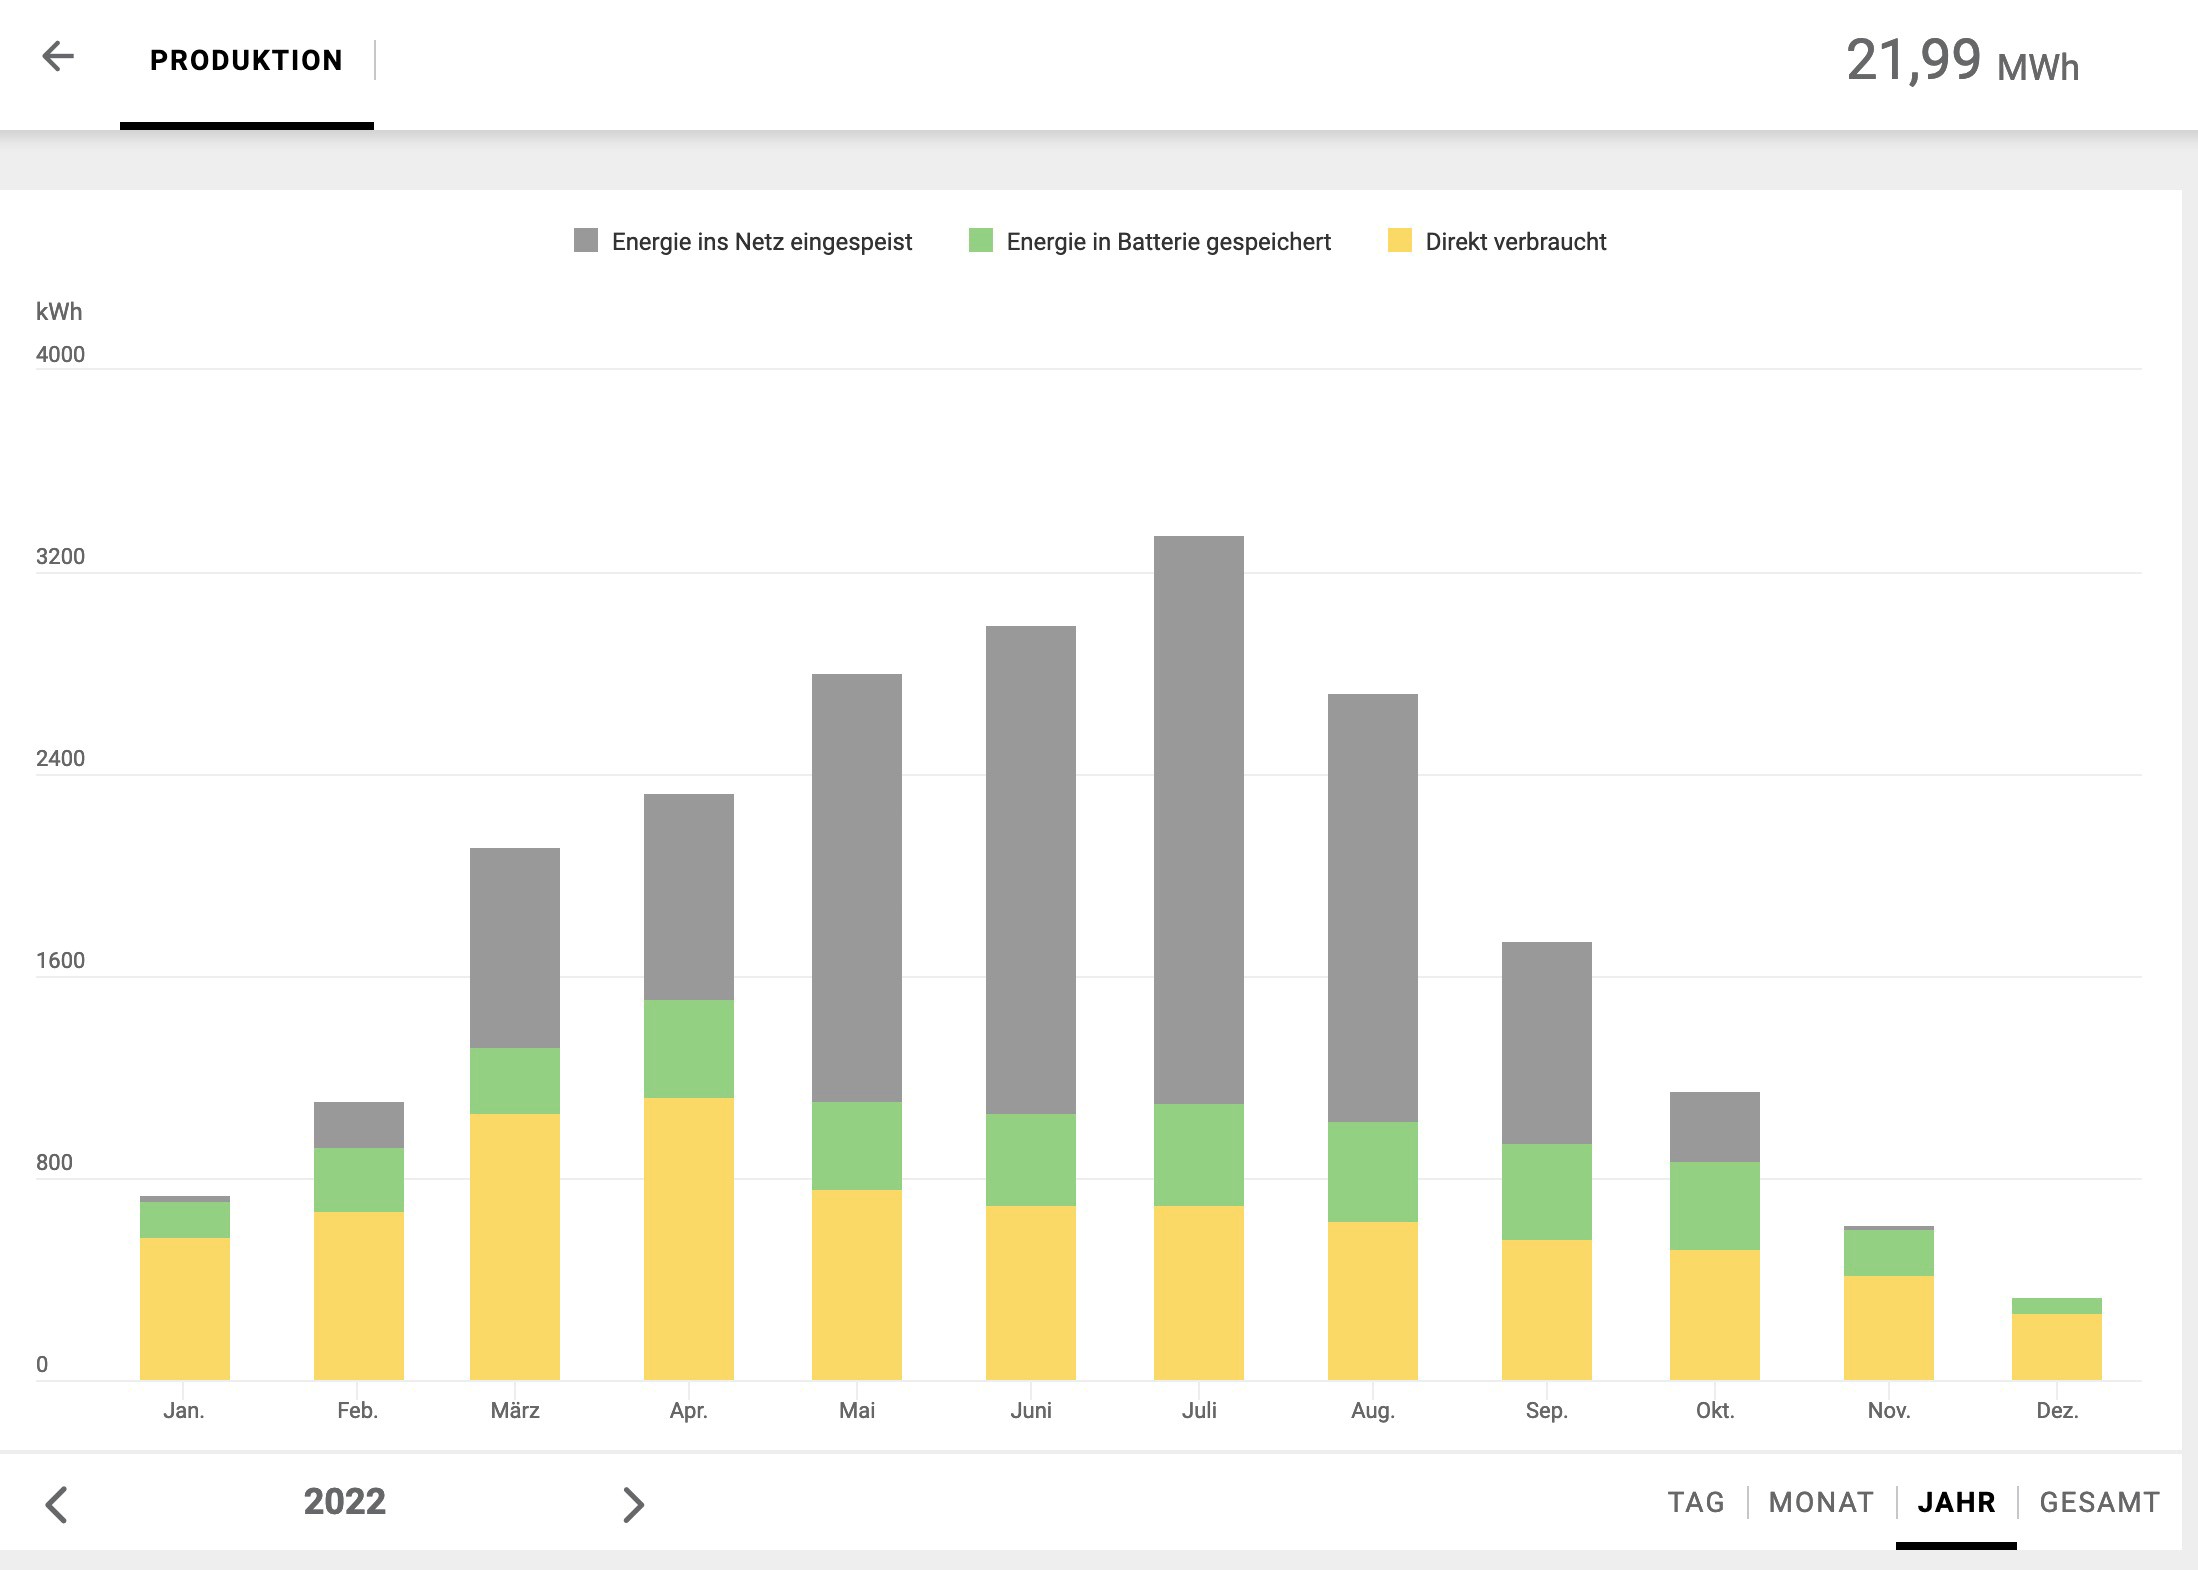
Task: Select the JAHR view
Action: tap(1956, 1502)
